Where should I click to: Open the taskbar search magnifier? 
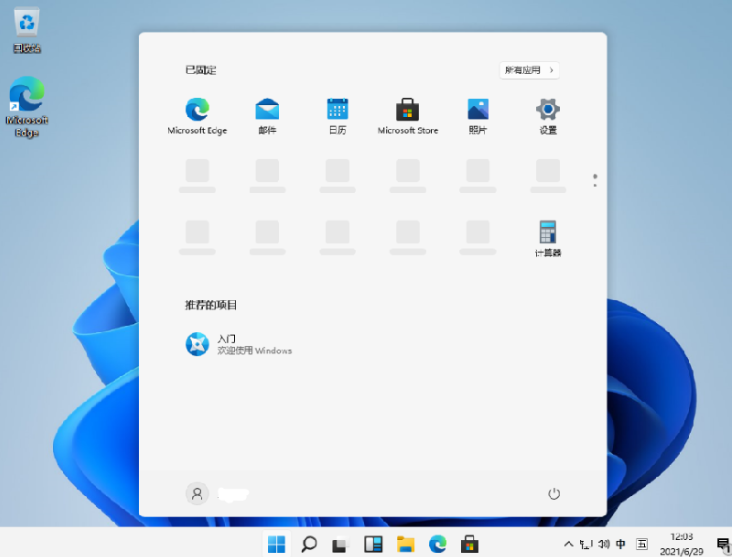[309, 544]
